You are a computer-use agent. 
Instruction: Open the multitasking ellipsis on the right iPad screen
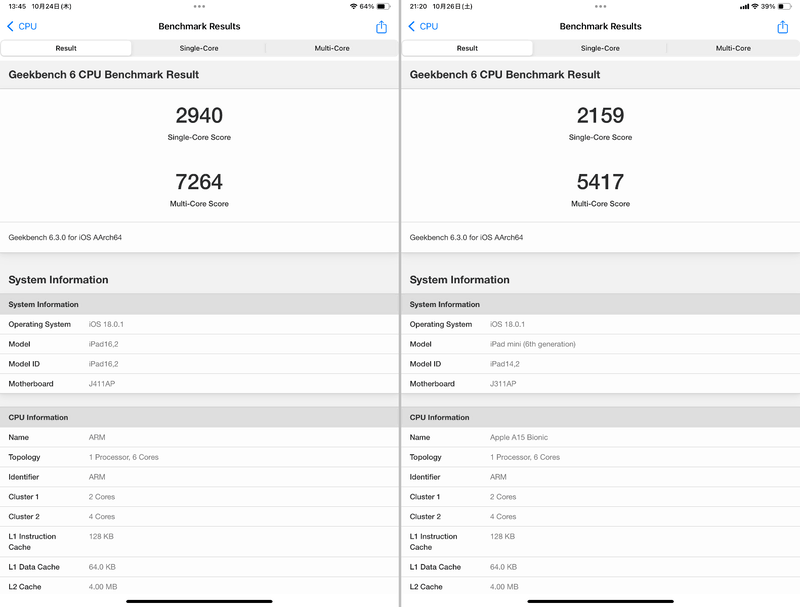click(x=600, y=7)
